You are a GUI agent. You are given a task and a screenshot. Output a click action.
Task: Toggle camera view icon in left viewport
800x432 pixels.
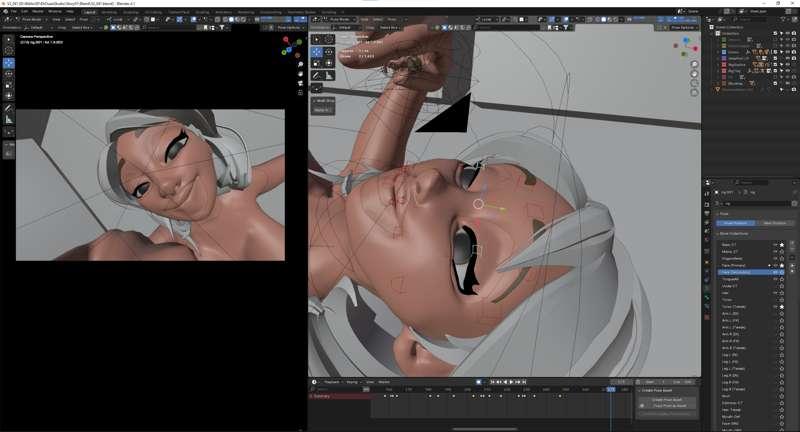pos(301,83)
